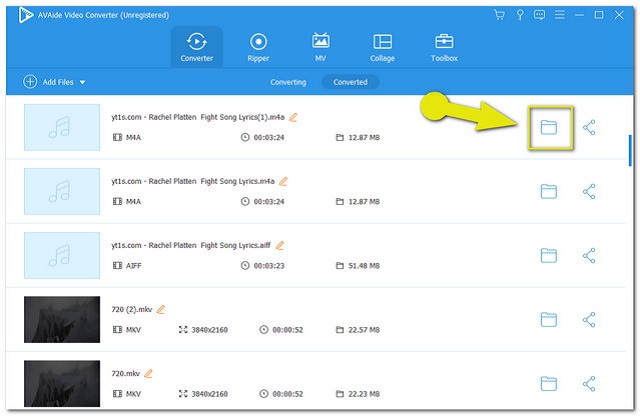The height and width of the screenshot is (416, 640).
Task: Click the 00:03:23 duration value
Action: (269, 266)
